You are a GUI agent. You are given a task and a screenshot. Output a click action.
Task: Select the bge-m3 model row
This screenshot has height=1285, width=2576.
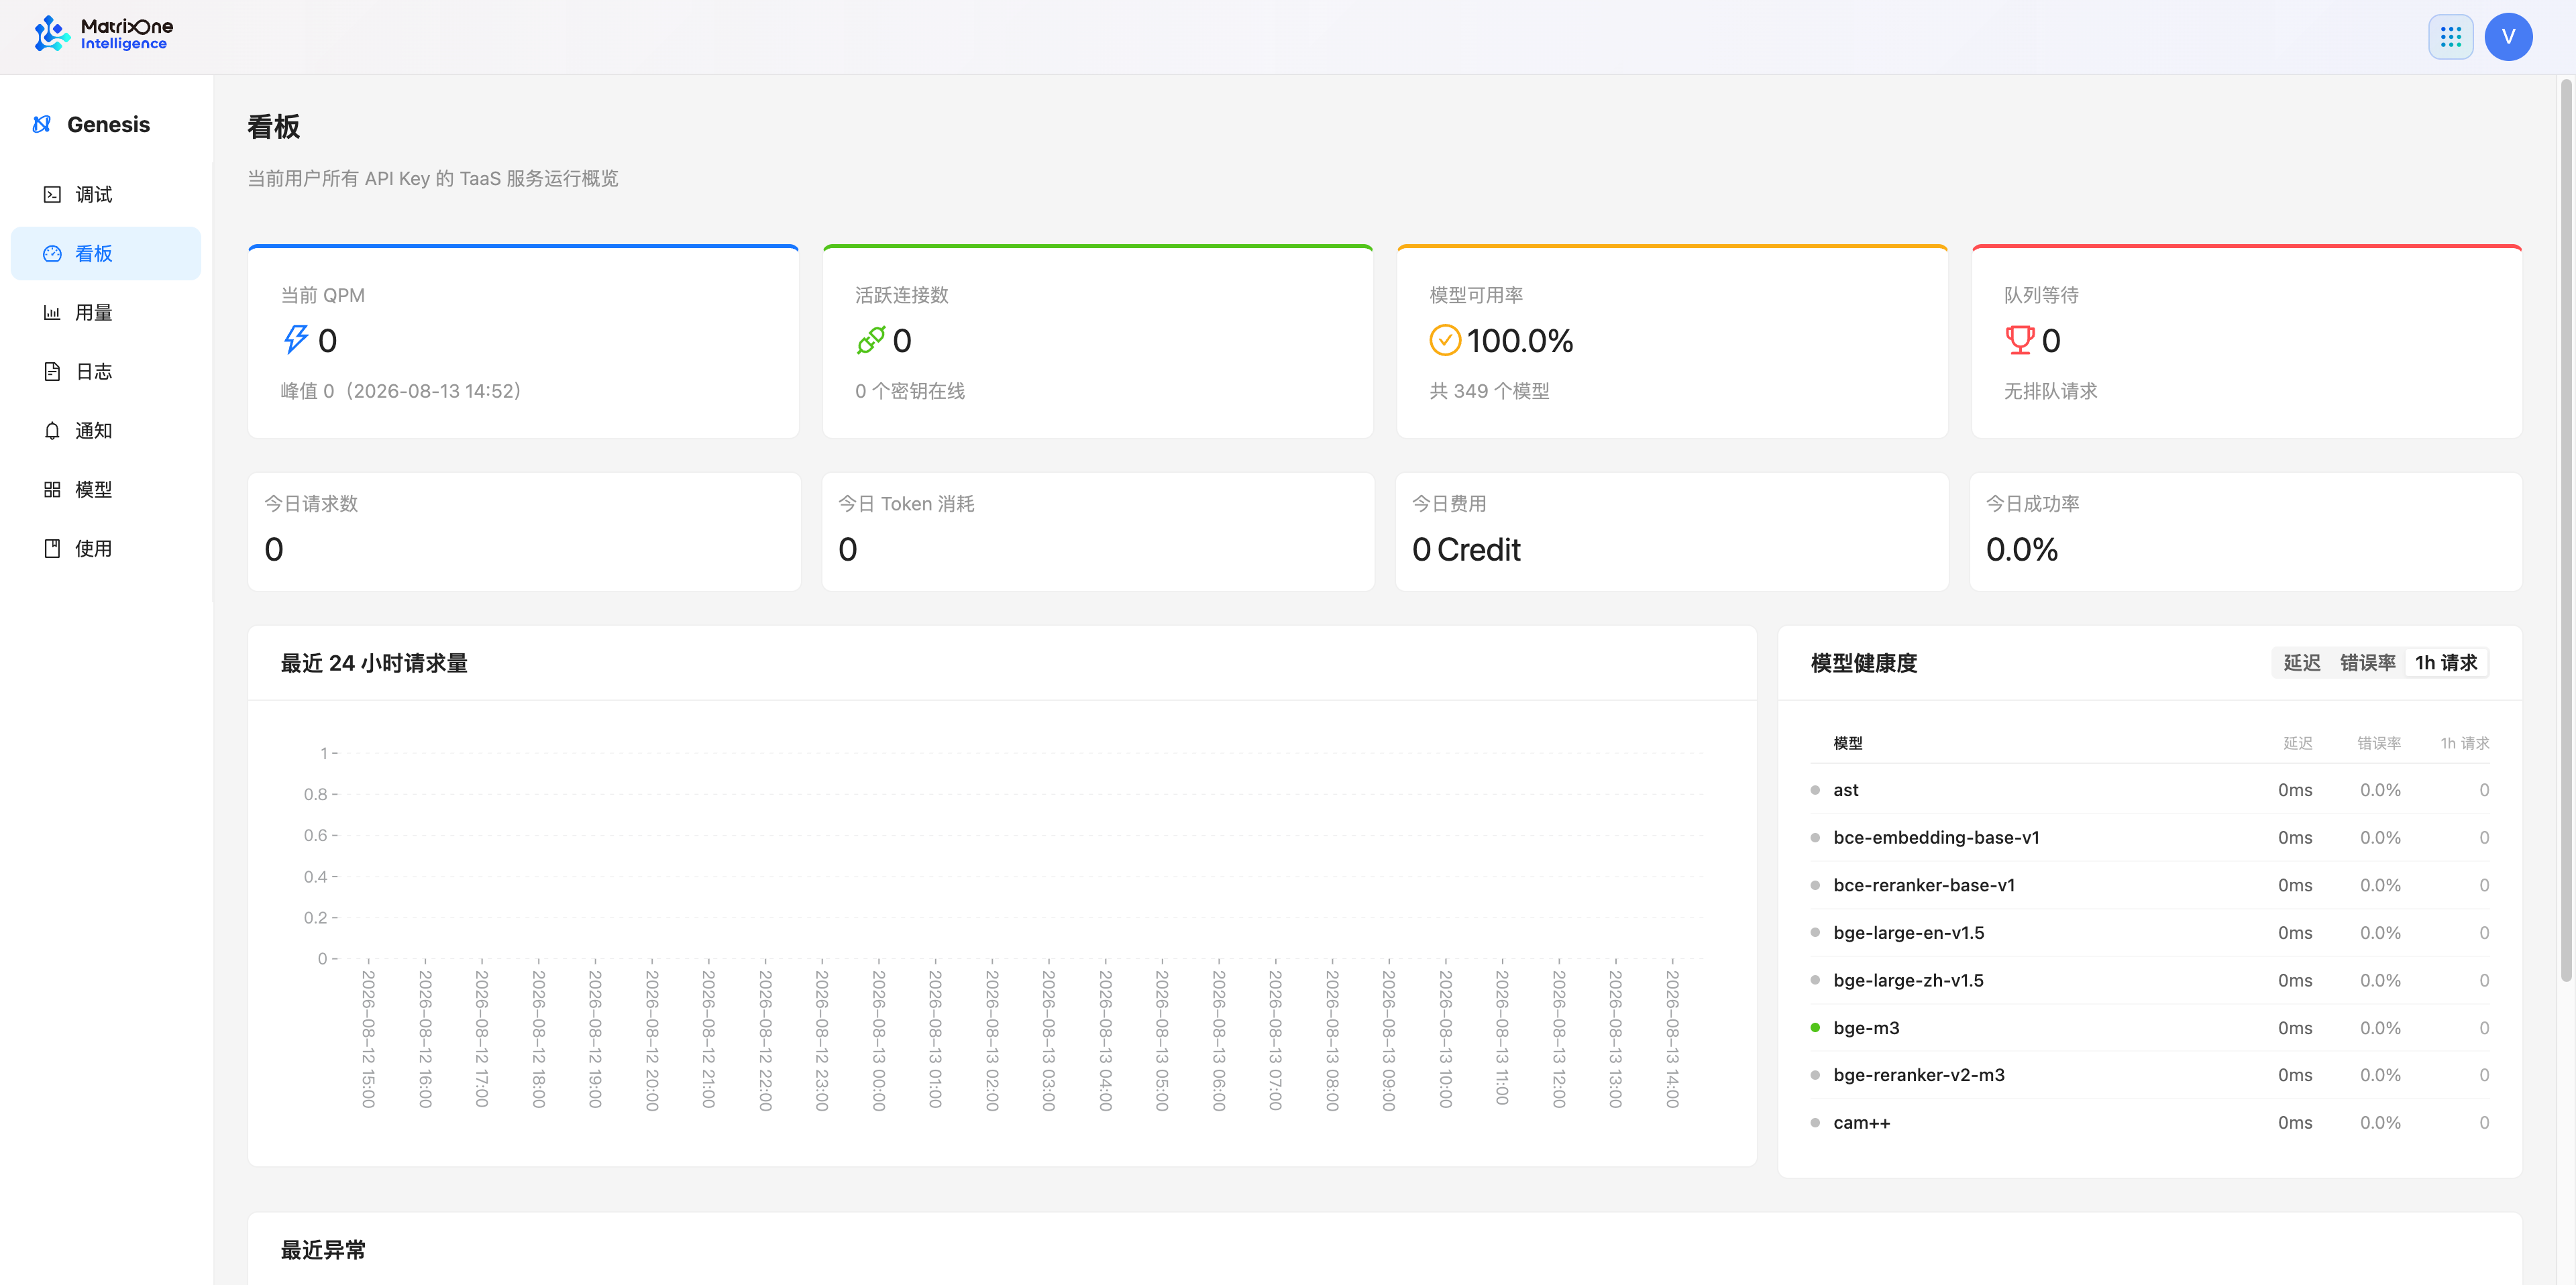[2150, 1028]
